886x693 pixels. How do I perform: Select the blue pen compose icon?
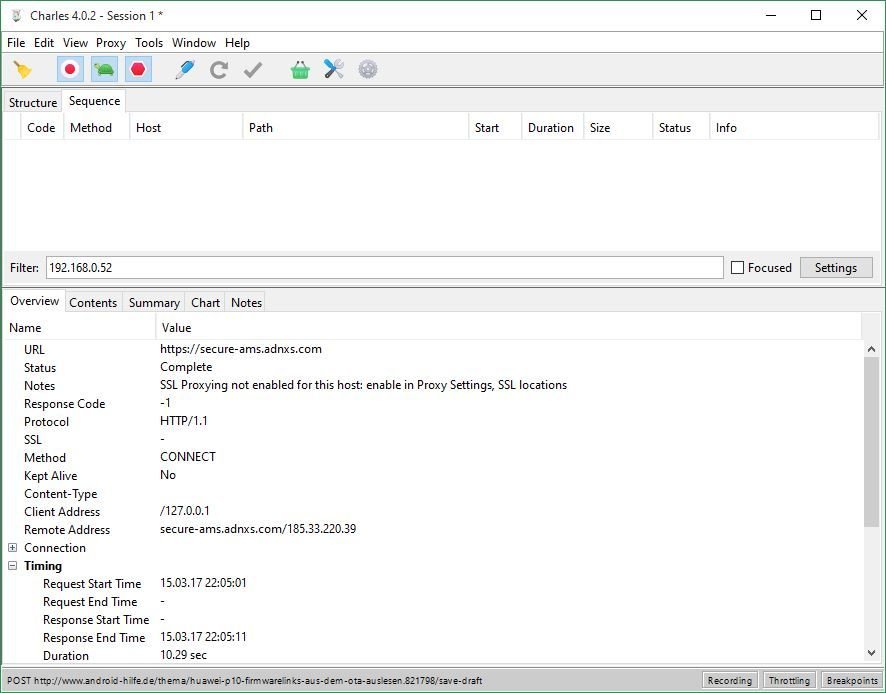[x=184, y=70]
